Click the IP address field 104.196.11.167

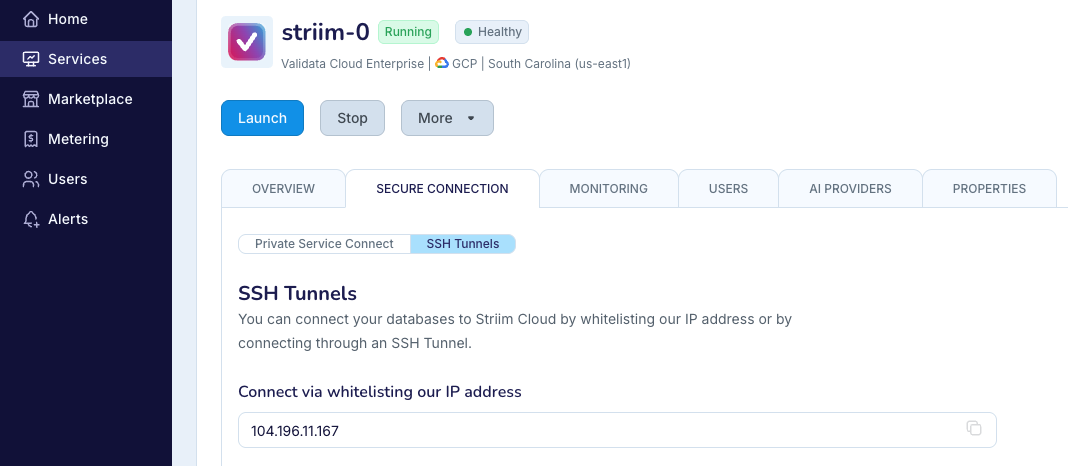click(x=617, y=430)
